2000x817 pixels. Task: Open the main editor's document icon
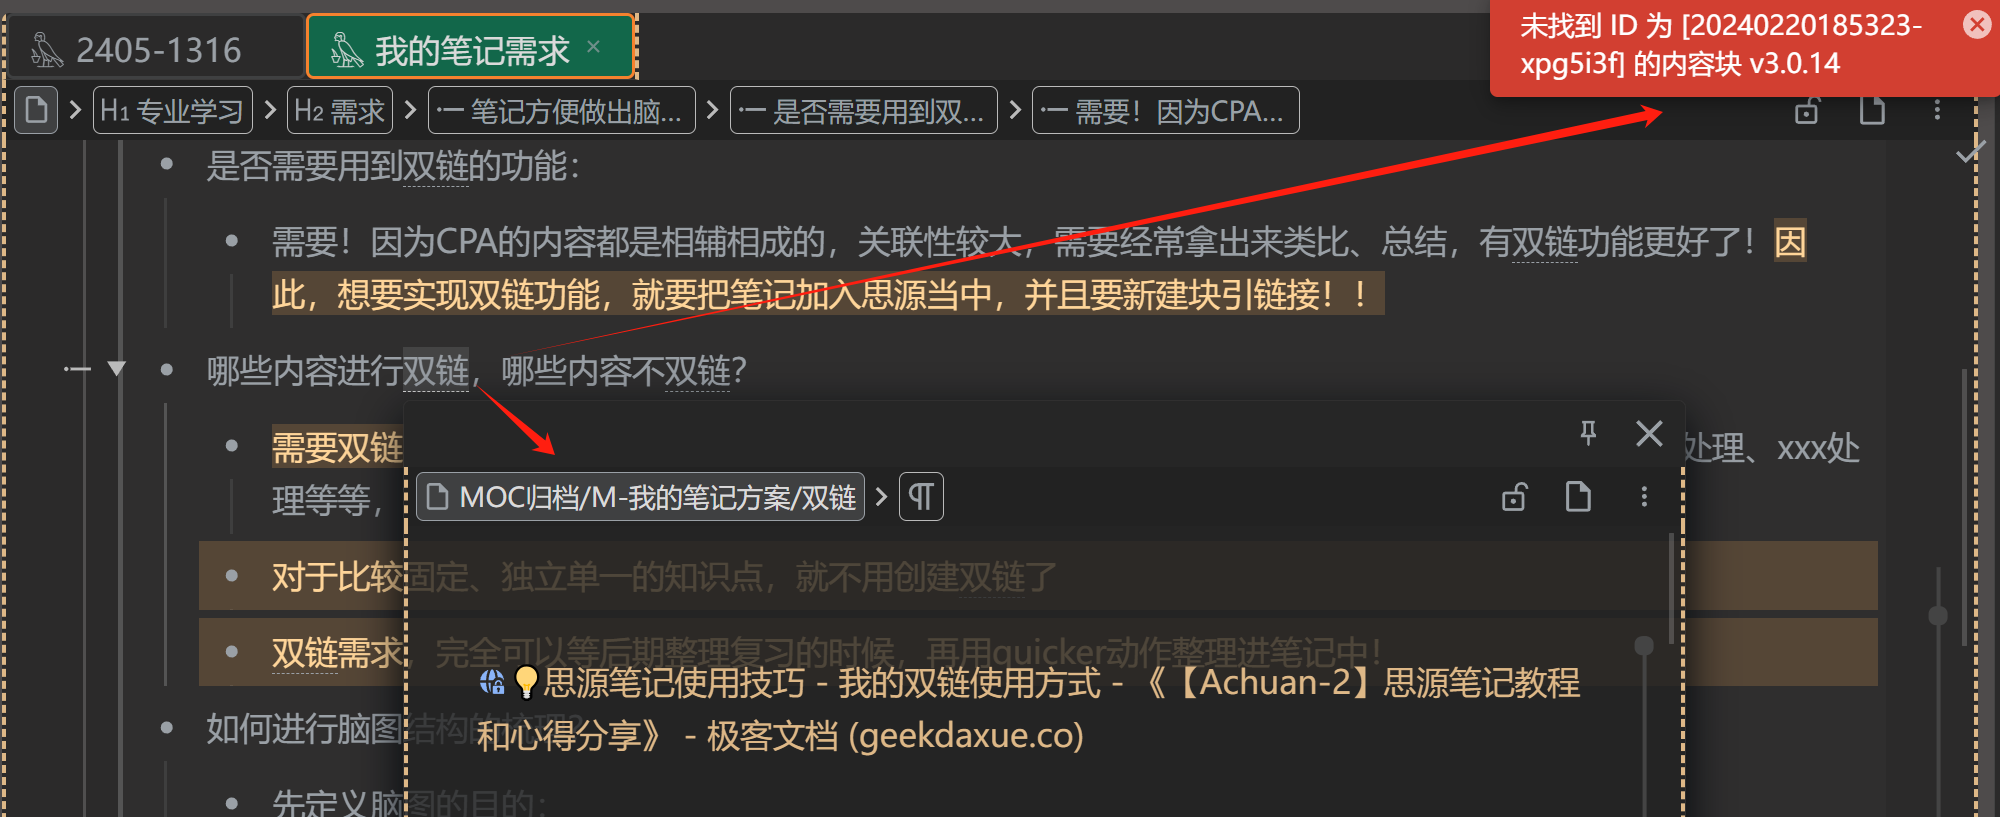point(1872,111)
